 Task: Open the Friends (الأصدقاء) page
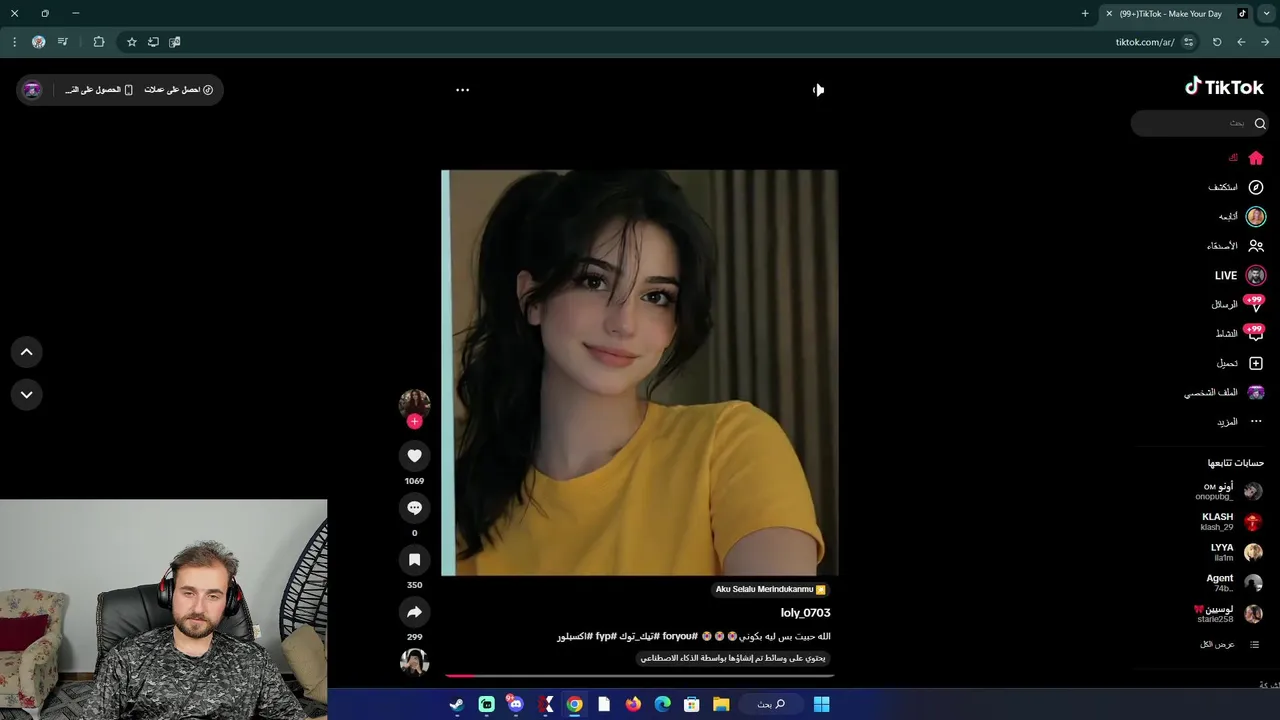[x=1235, y=246]
